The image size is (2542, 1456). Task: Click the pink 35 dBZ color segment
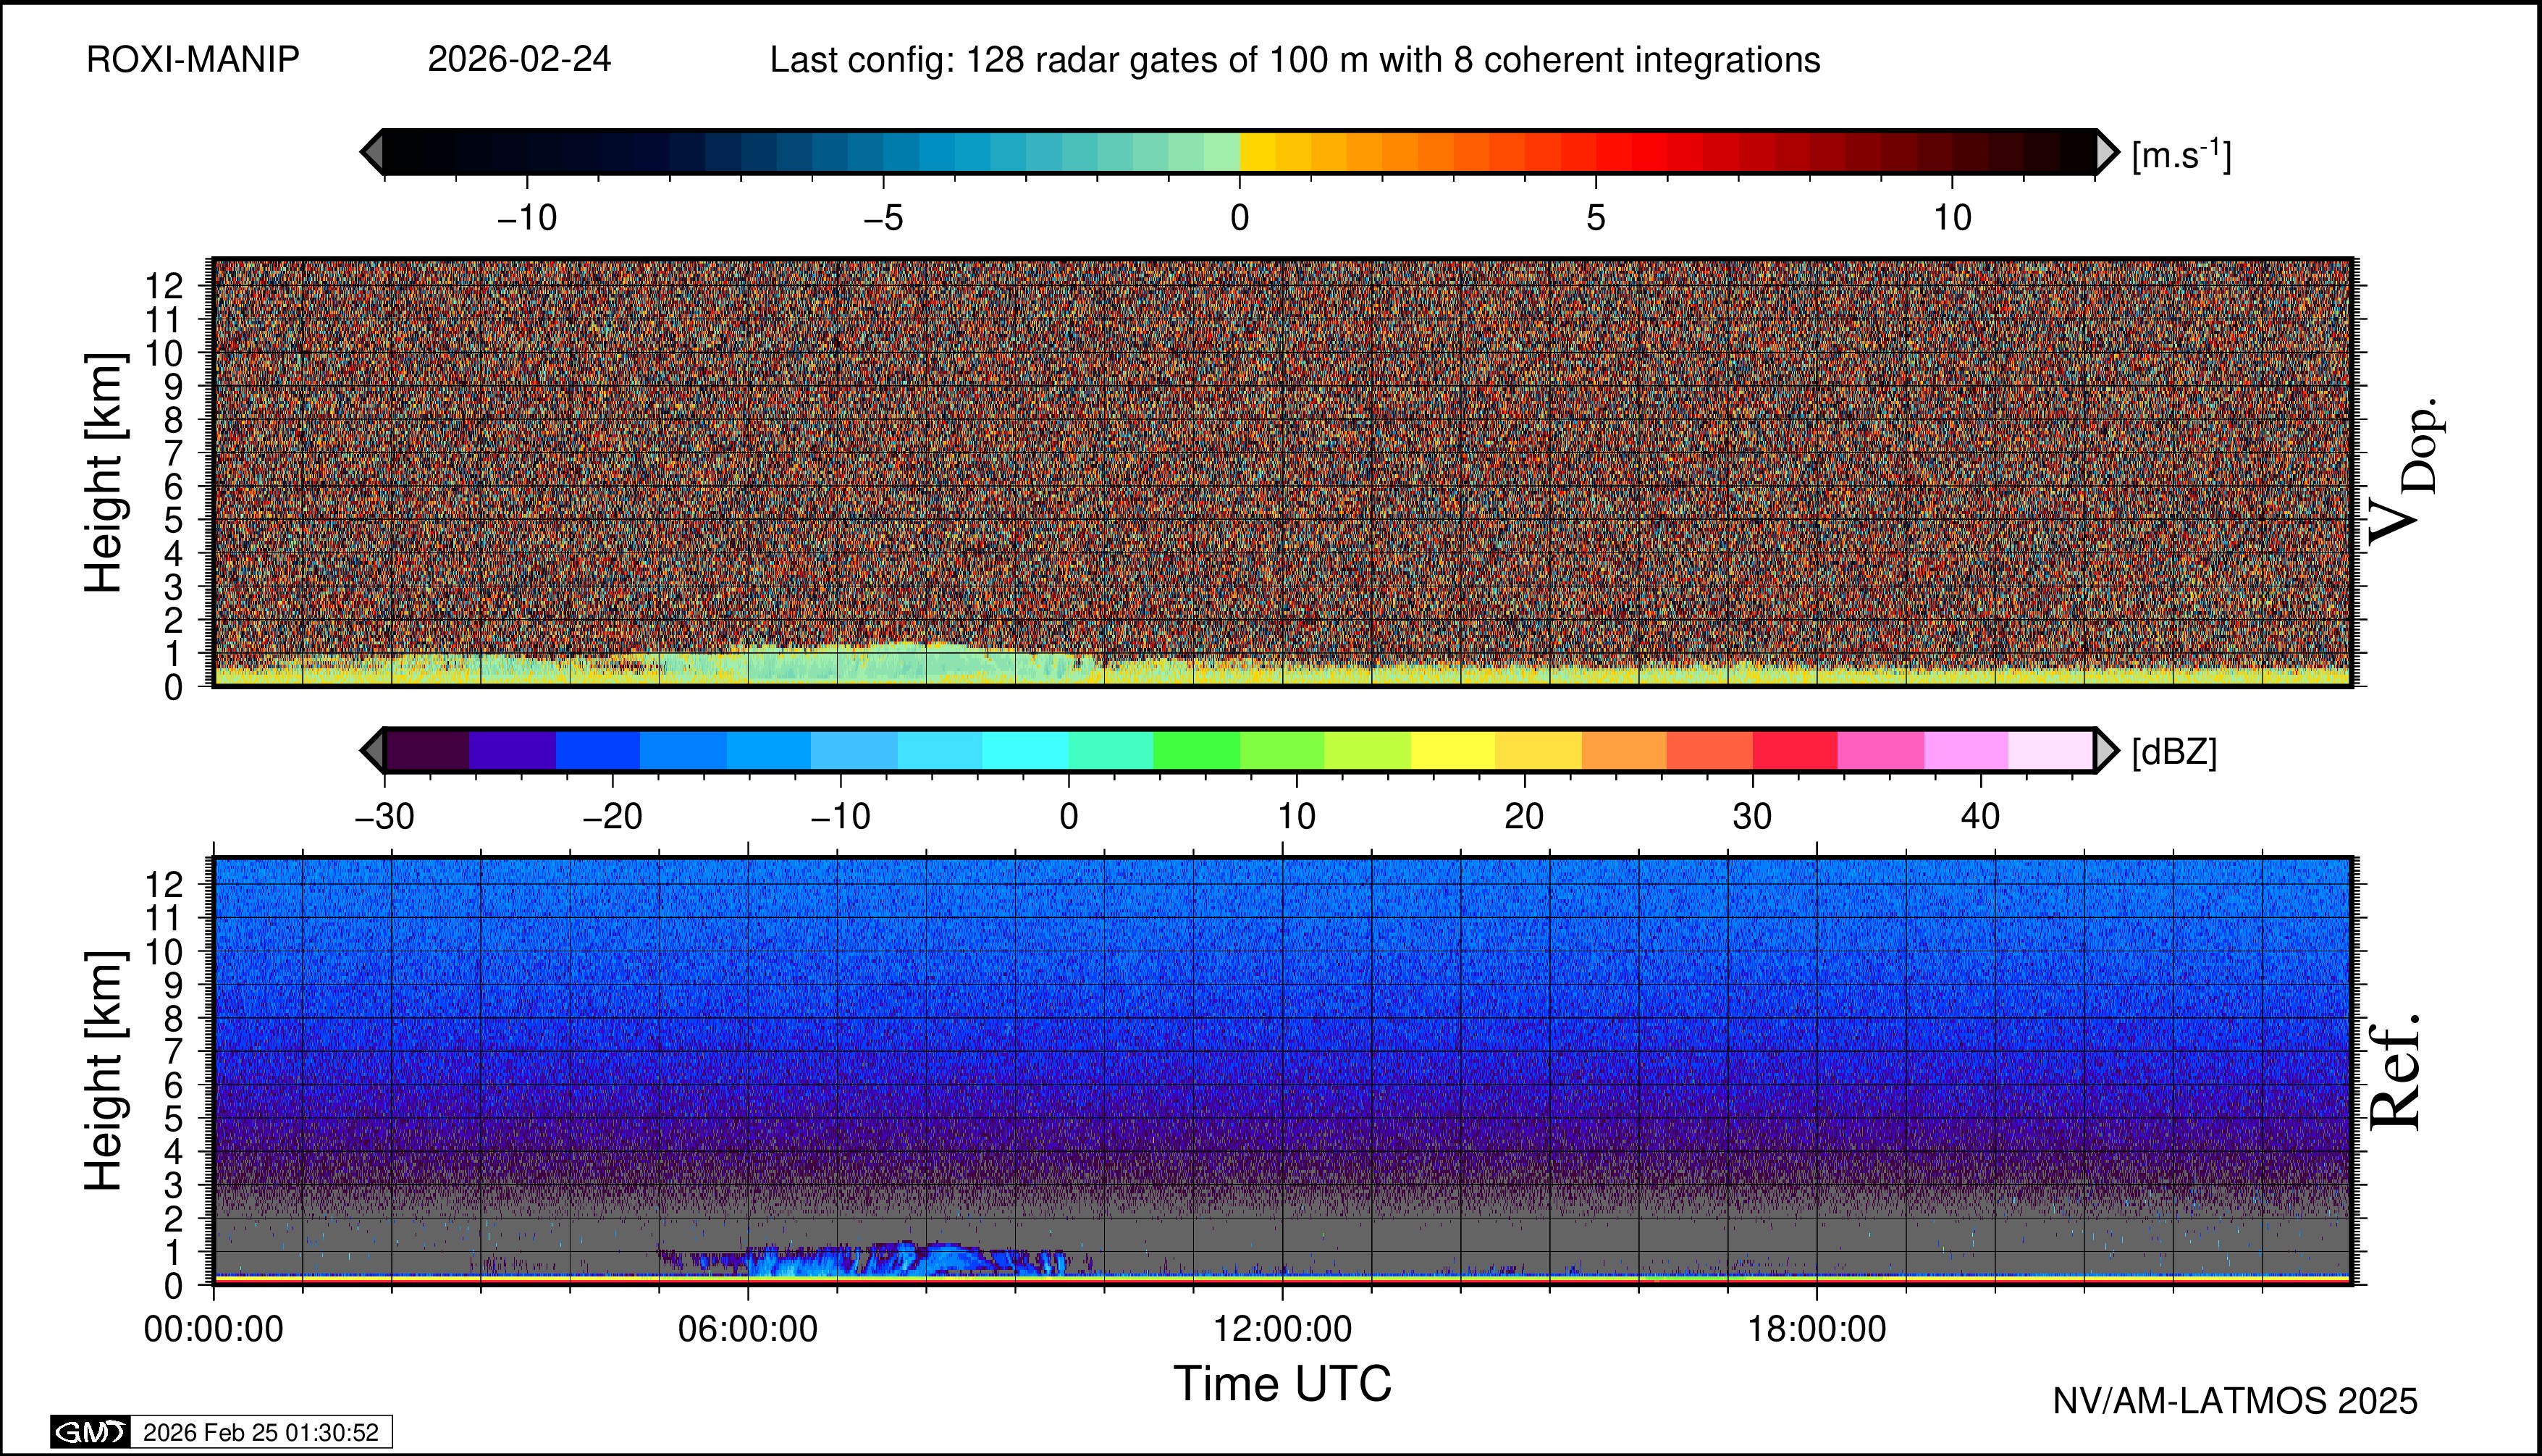coord(1880,750)
